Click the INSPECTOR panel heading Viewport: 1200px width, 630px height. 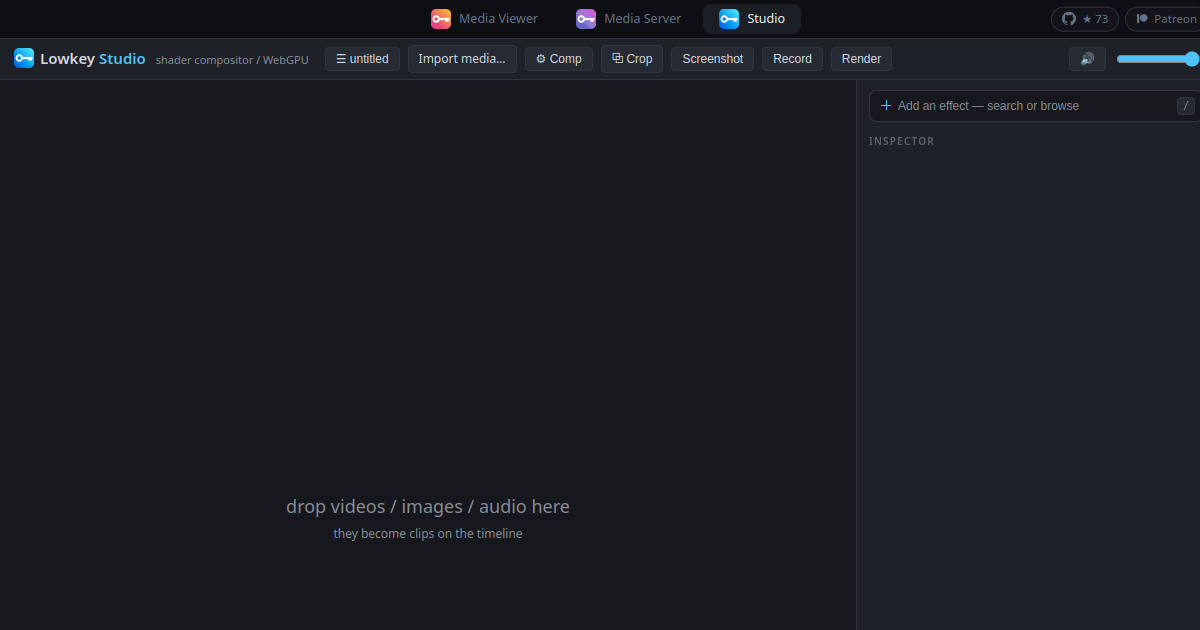coord(901,141)
